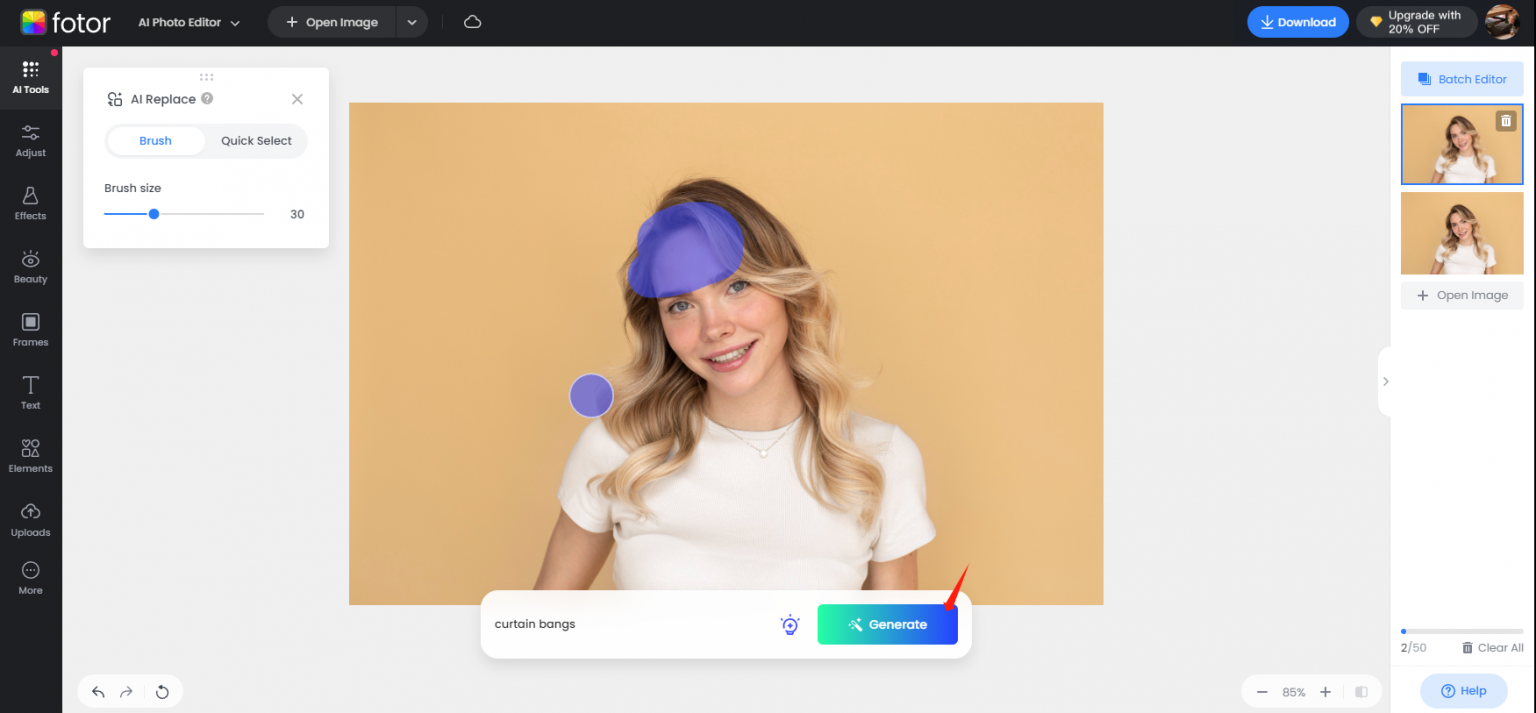
Task: Open the Elements sidebar tab
Action: pyautogui.click(x=30, y=455)
